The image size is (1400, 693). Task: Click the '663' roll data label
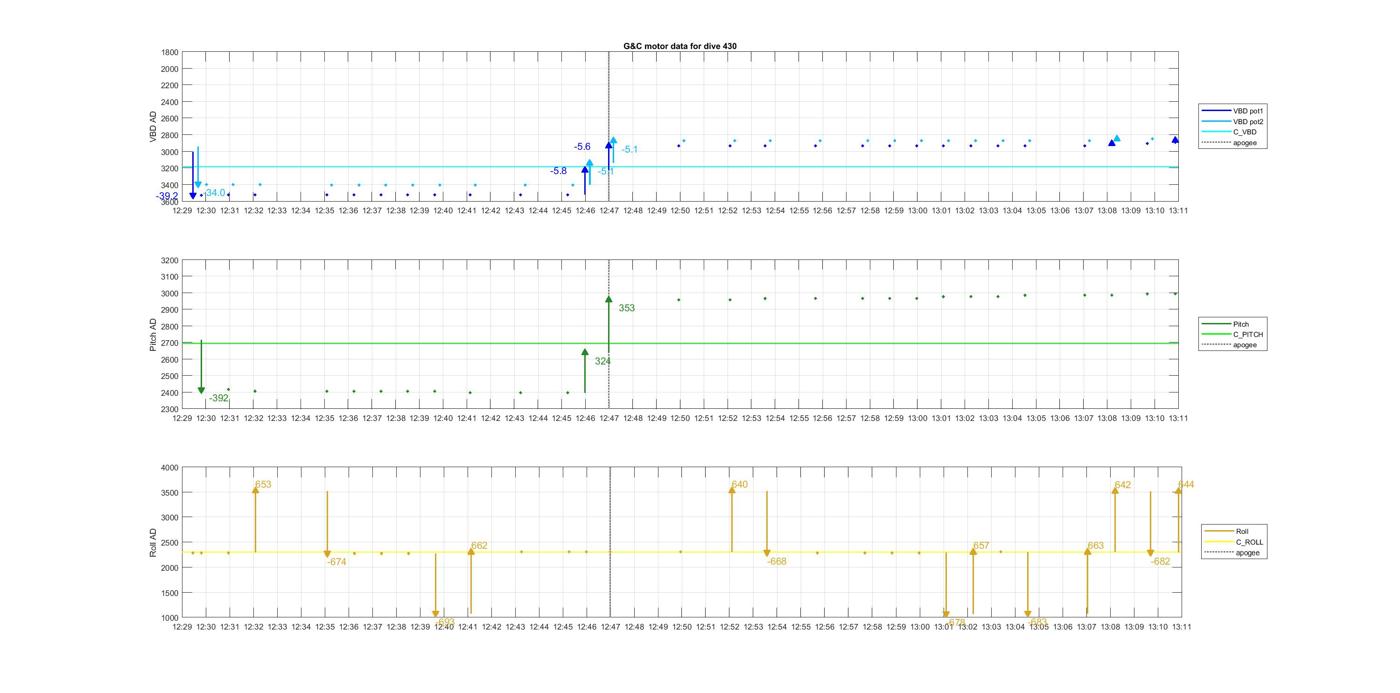(1096, 546)
